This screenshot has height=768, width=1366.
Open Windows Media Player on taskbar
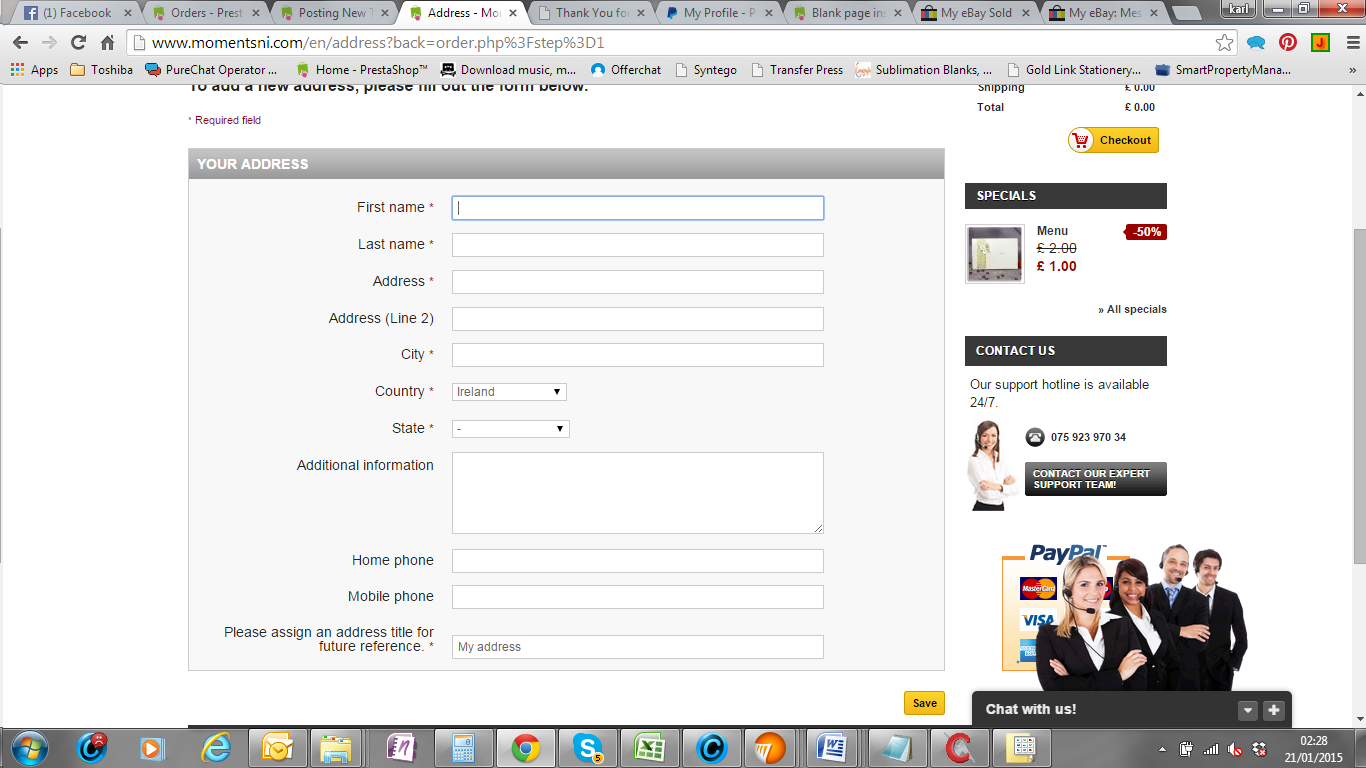click(x=152, y=748)
